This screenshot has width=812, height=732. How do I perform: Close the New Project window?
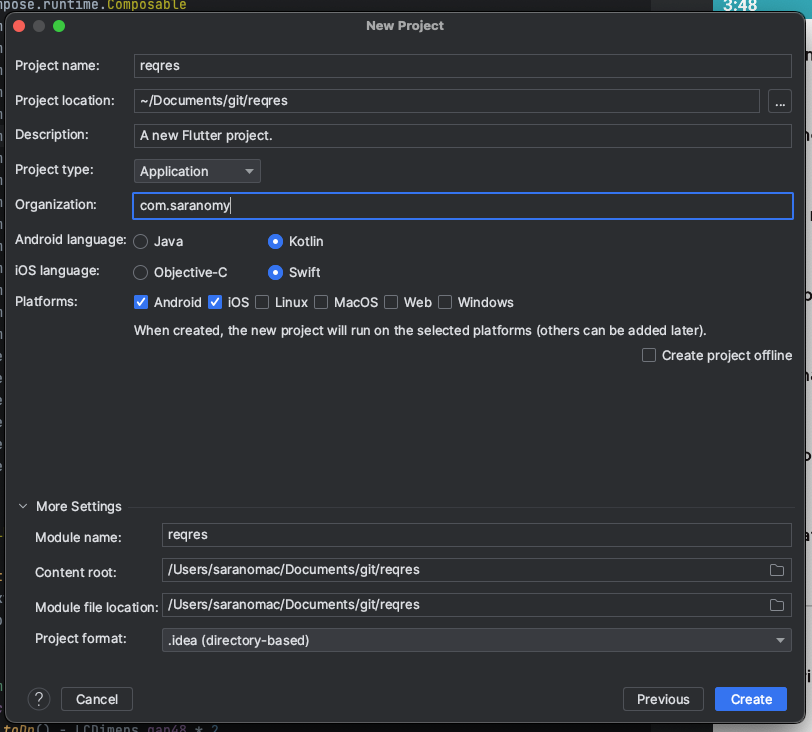19,26
